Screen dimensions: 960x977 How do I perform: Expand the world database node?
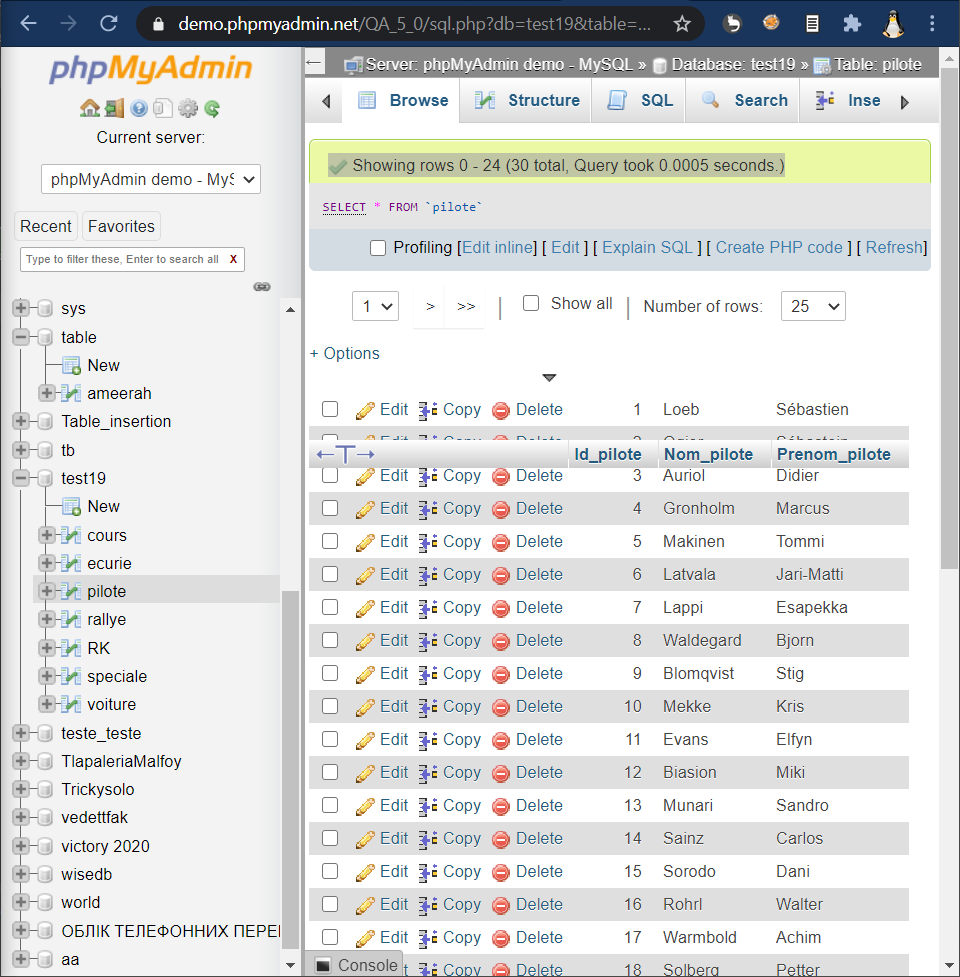(21, 903)
